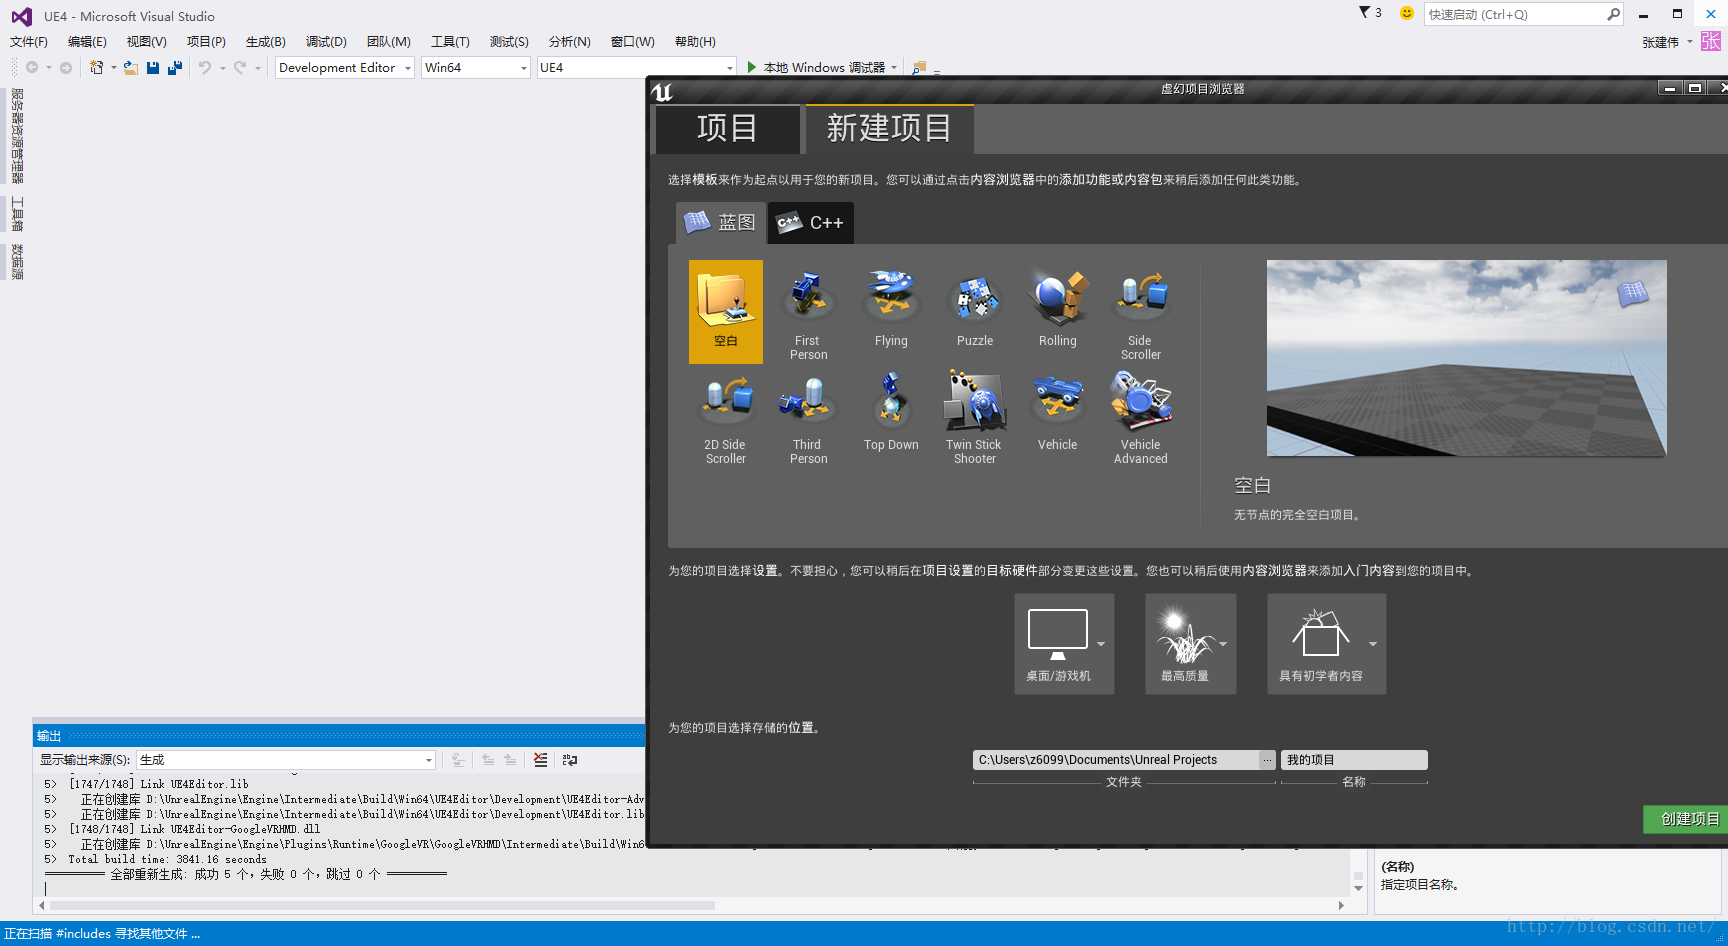Image resolution: width=1728 pixels, height=946 pixels.
Task: Clear all output in the Output panel
Action: (x=540, y=760)
